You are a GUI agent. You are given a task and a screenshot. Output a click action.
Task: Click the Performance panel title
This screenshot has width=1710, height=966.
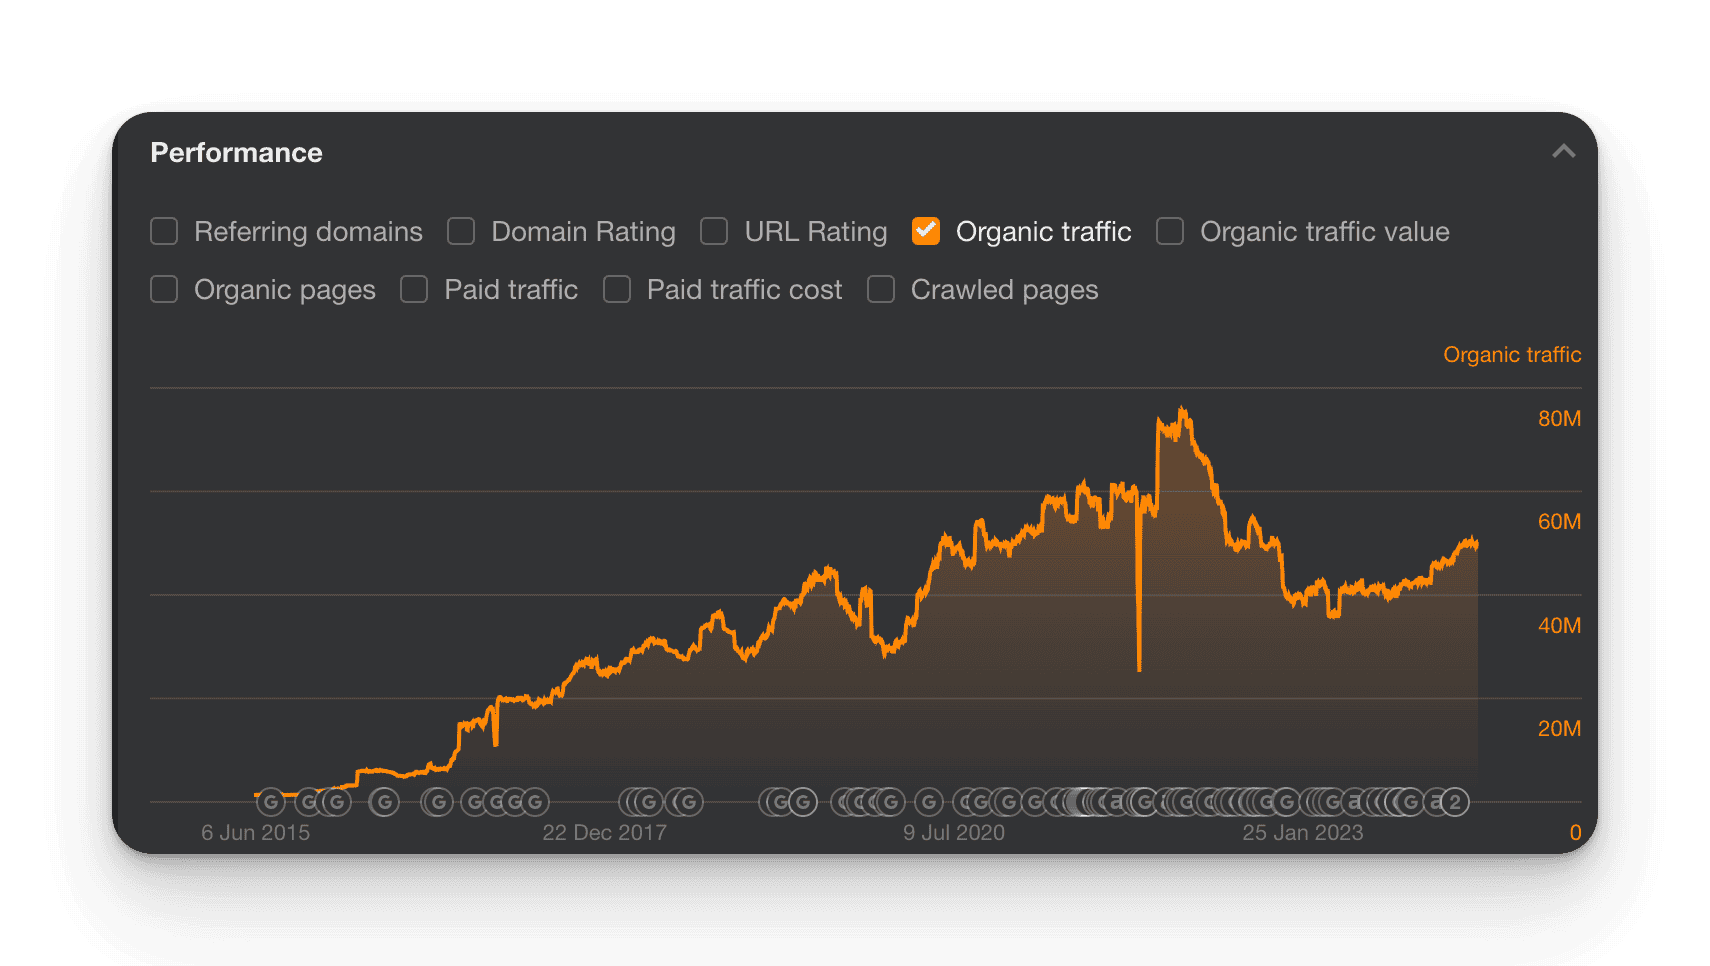point(236,153)
